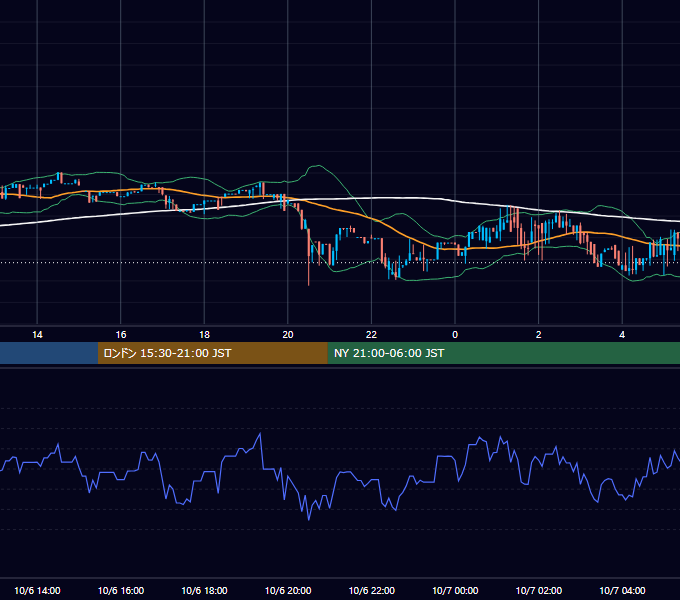Click the 16 hour label on price chart axis

[121, 335]
